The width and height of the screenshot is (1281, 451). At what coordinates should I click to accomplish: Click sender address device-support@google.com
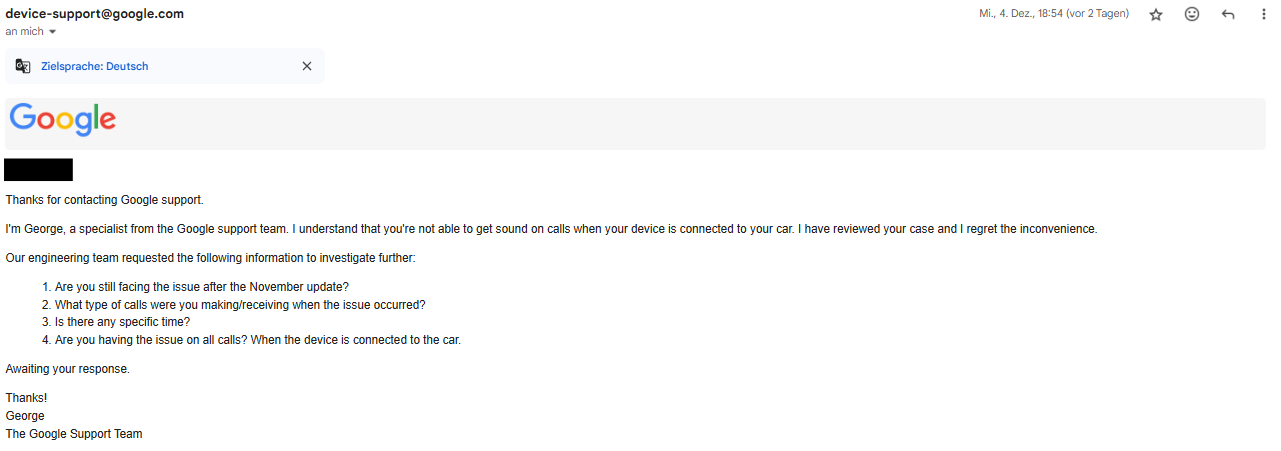pyautogui.click(x=94, y=14)
